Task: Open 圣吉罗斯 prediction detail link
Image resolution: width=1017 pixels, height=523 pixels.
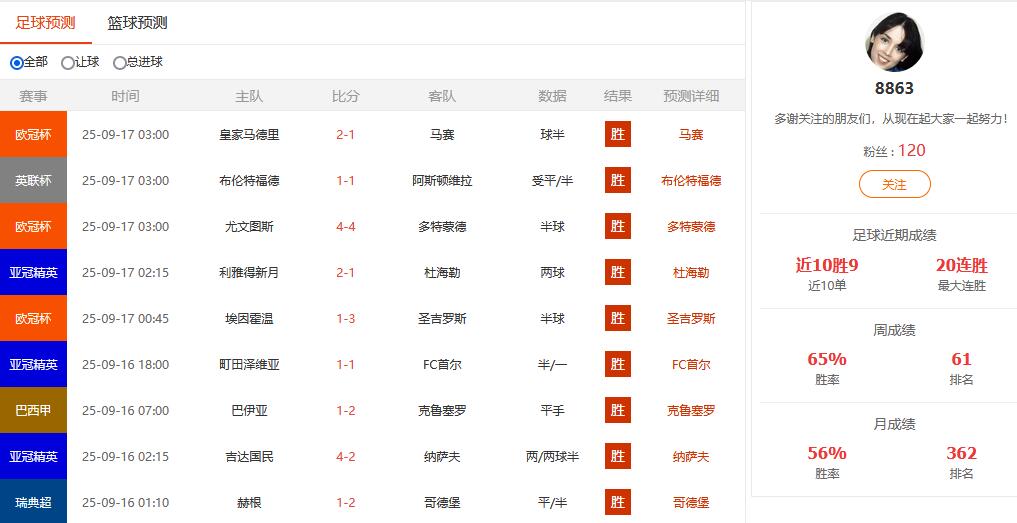Action: click(691, 319)
